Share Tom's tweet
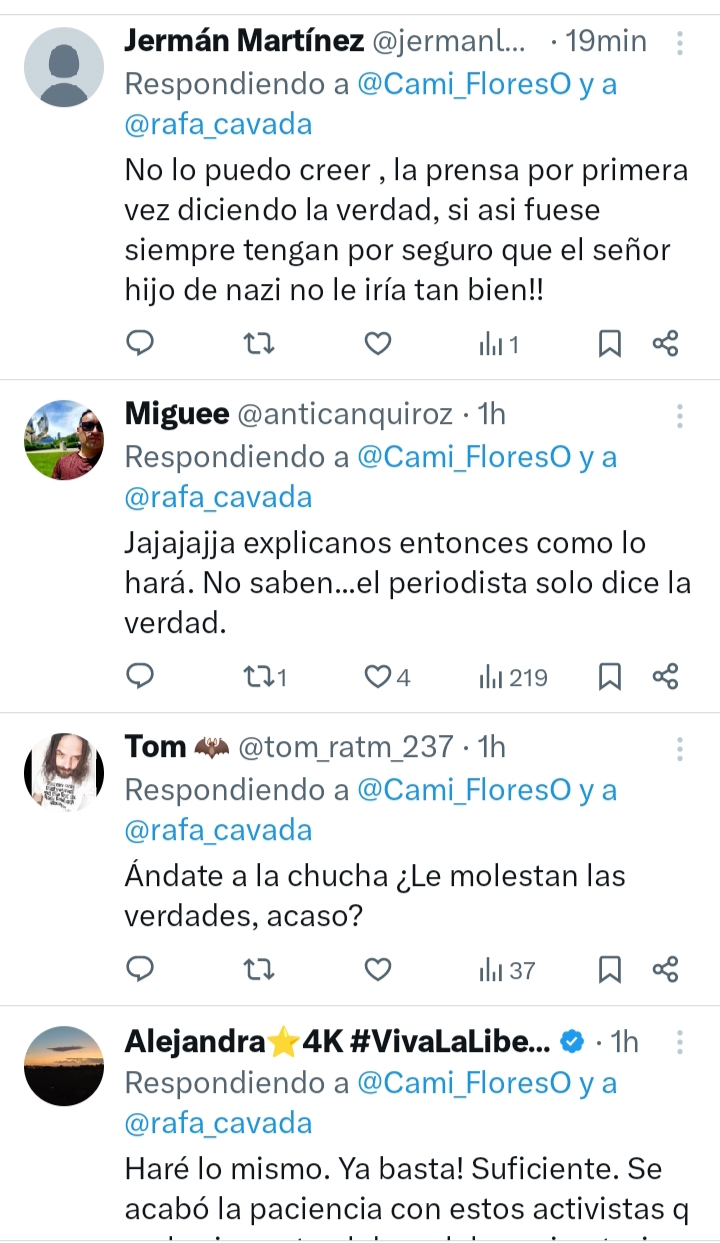 (665, 969)
